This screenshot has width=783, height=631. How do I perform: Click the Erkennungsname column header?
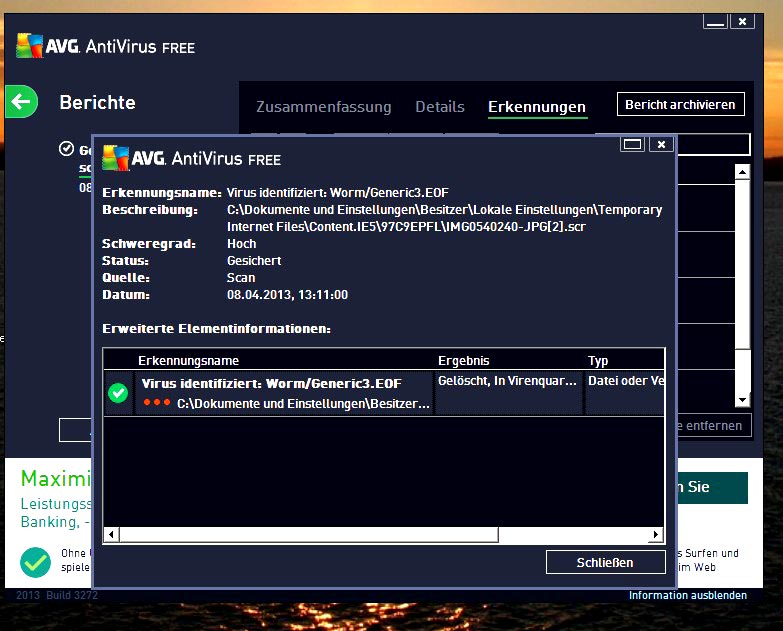point(189,360)
